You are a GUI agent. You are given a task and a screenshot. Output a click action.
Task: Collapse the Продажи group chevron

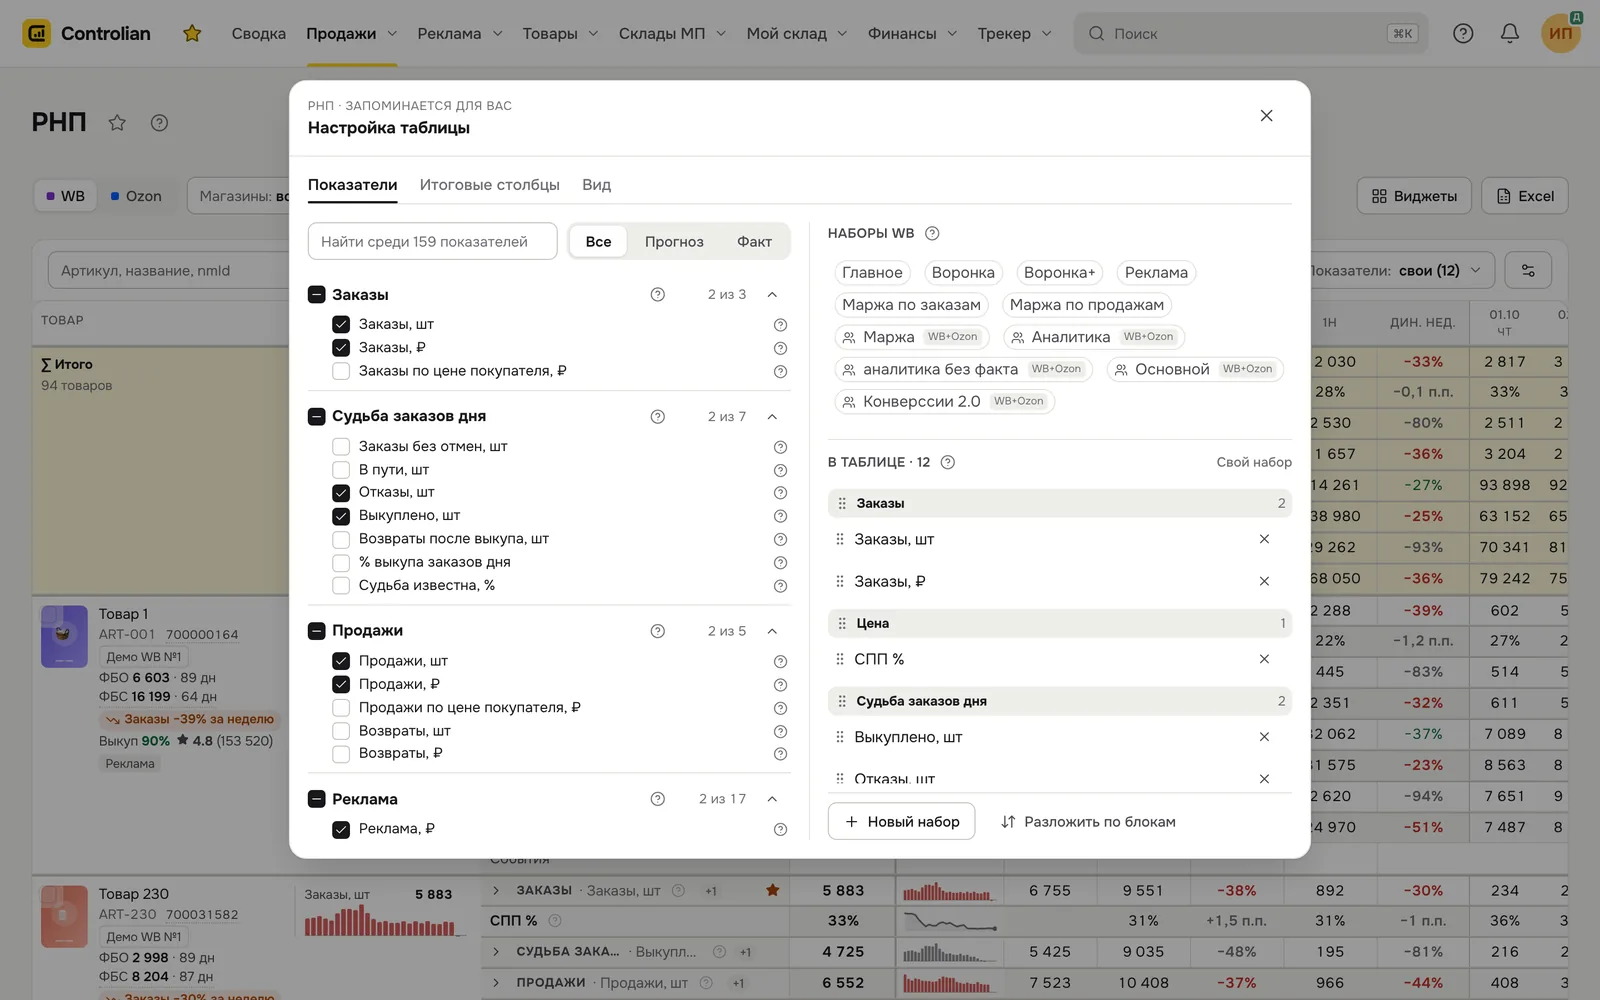point(772,631)
